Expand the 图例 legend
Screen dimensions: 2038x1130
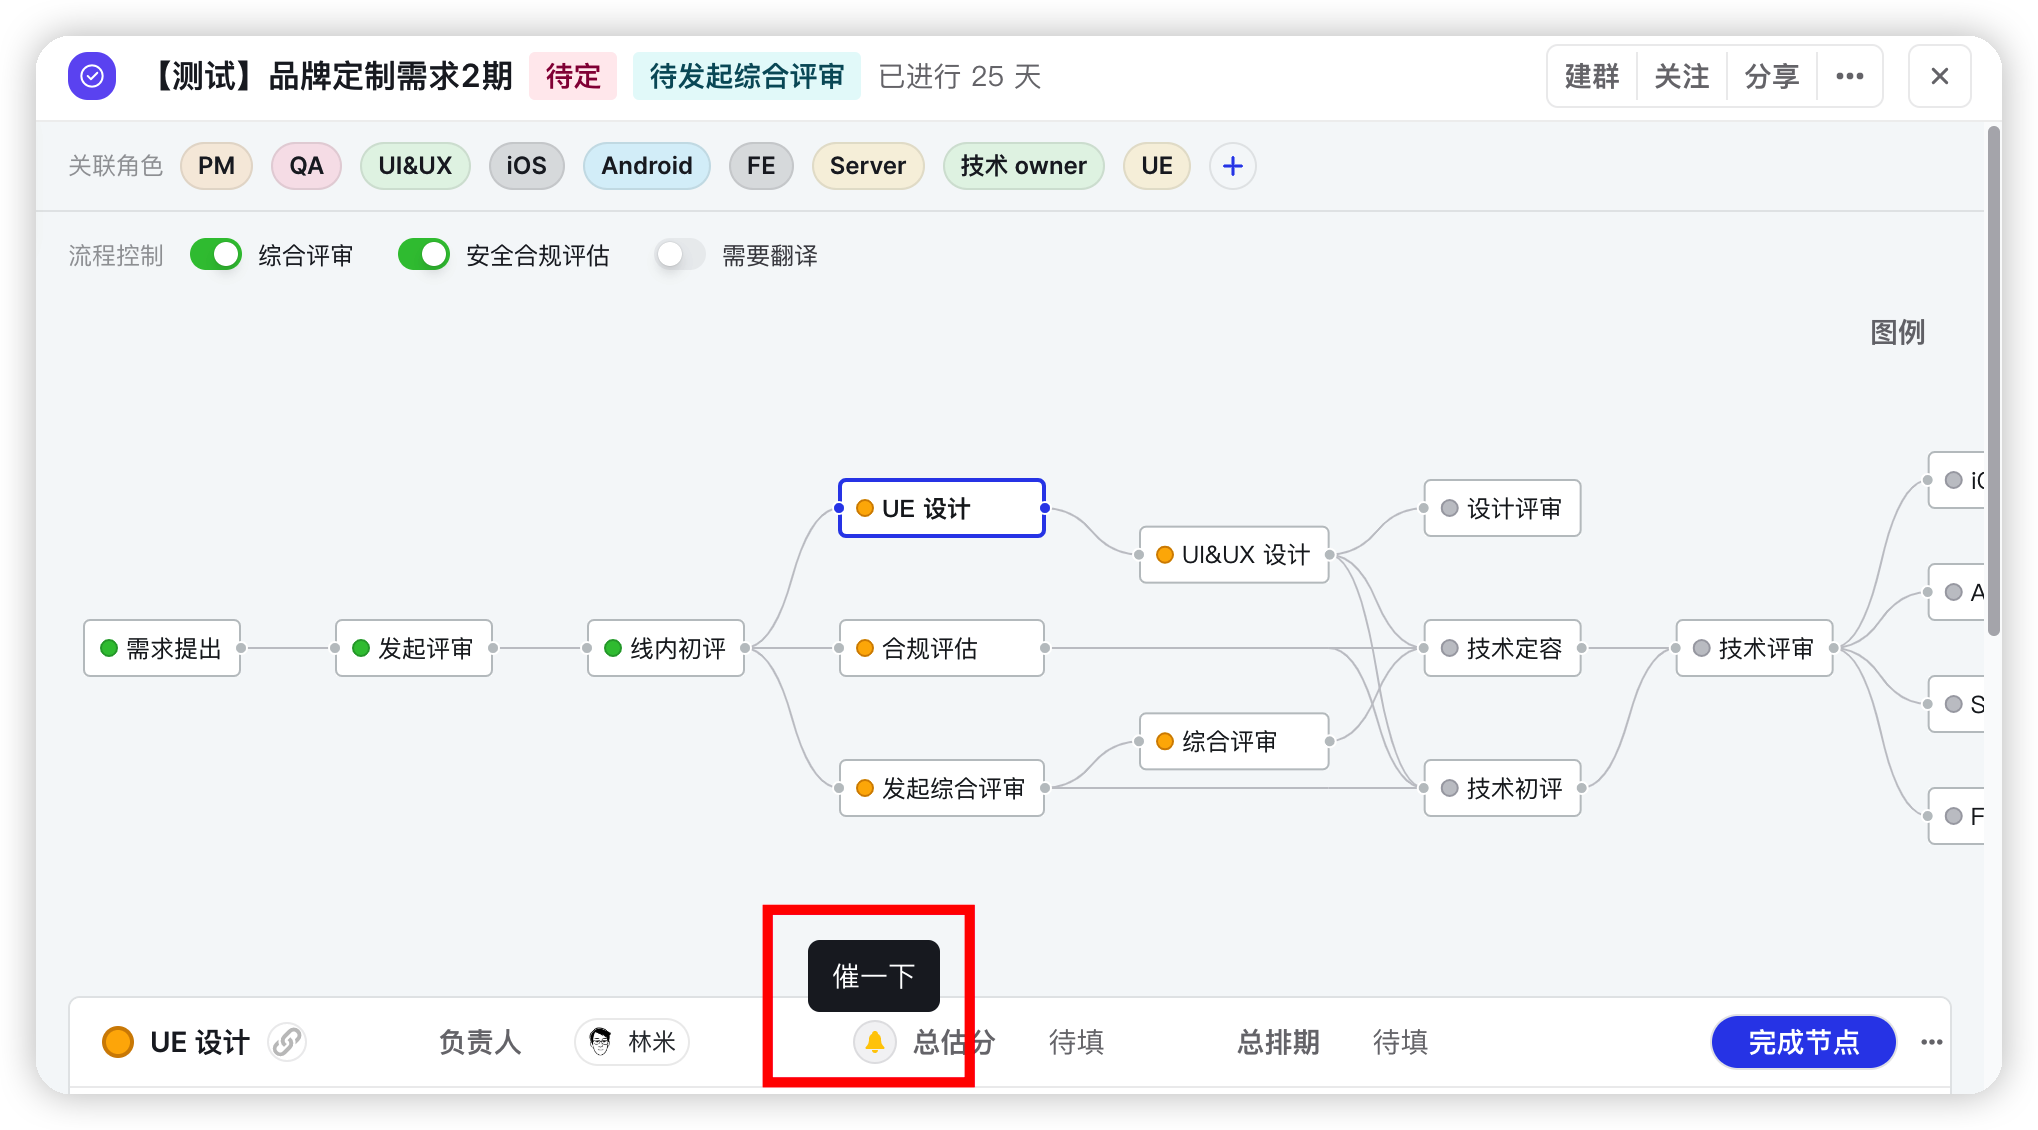coord(1897,332)
